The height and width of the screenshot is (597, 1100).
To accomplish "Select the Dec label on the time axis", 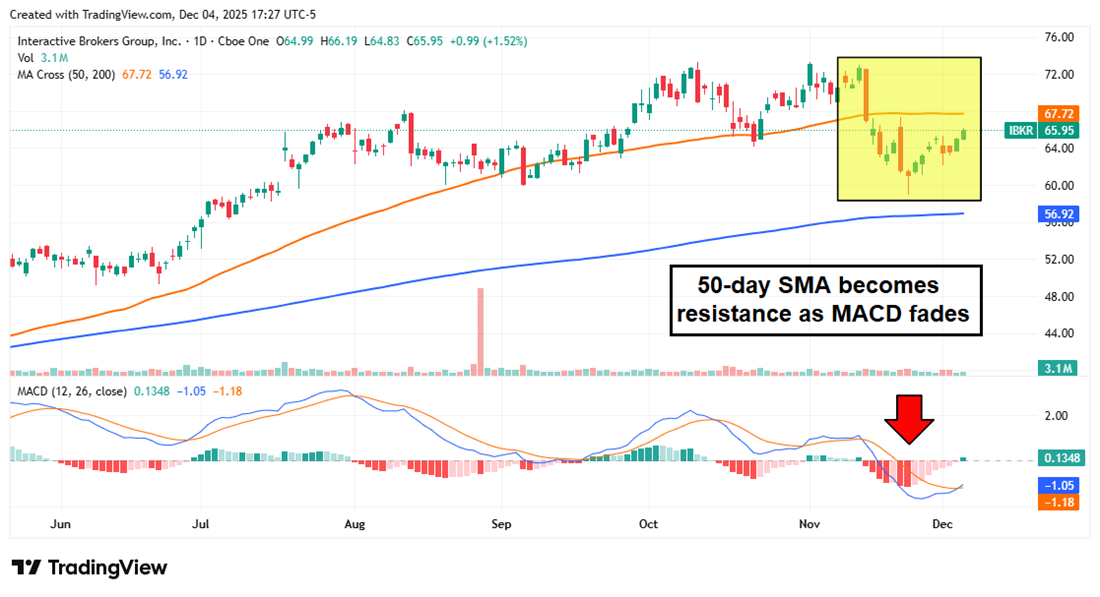I will 942,523.
